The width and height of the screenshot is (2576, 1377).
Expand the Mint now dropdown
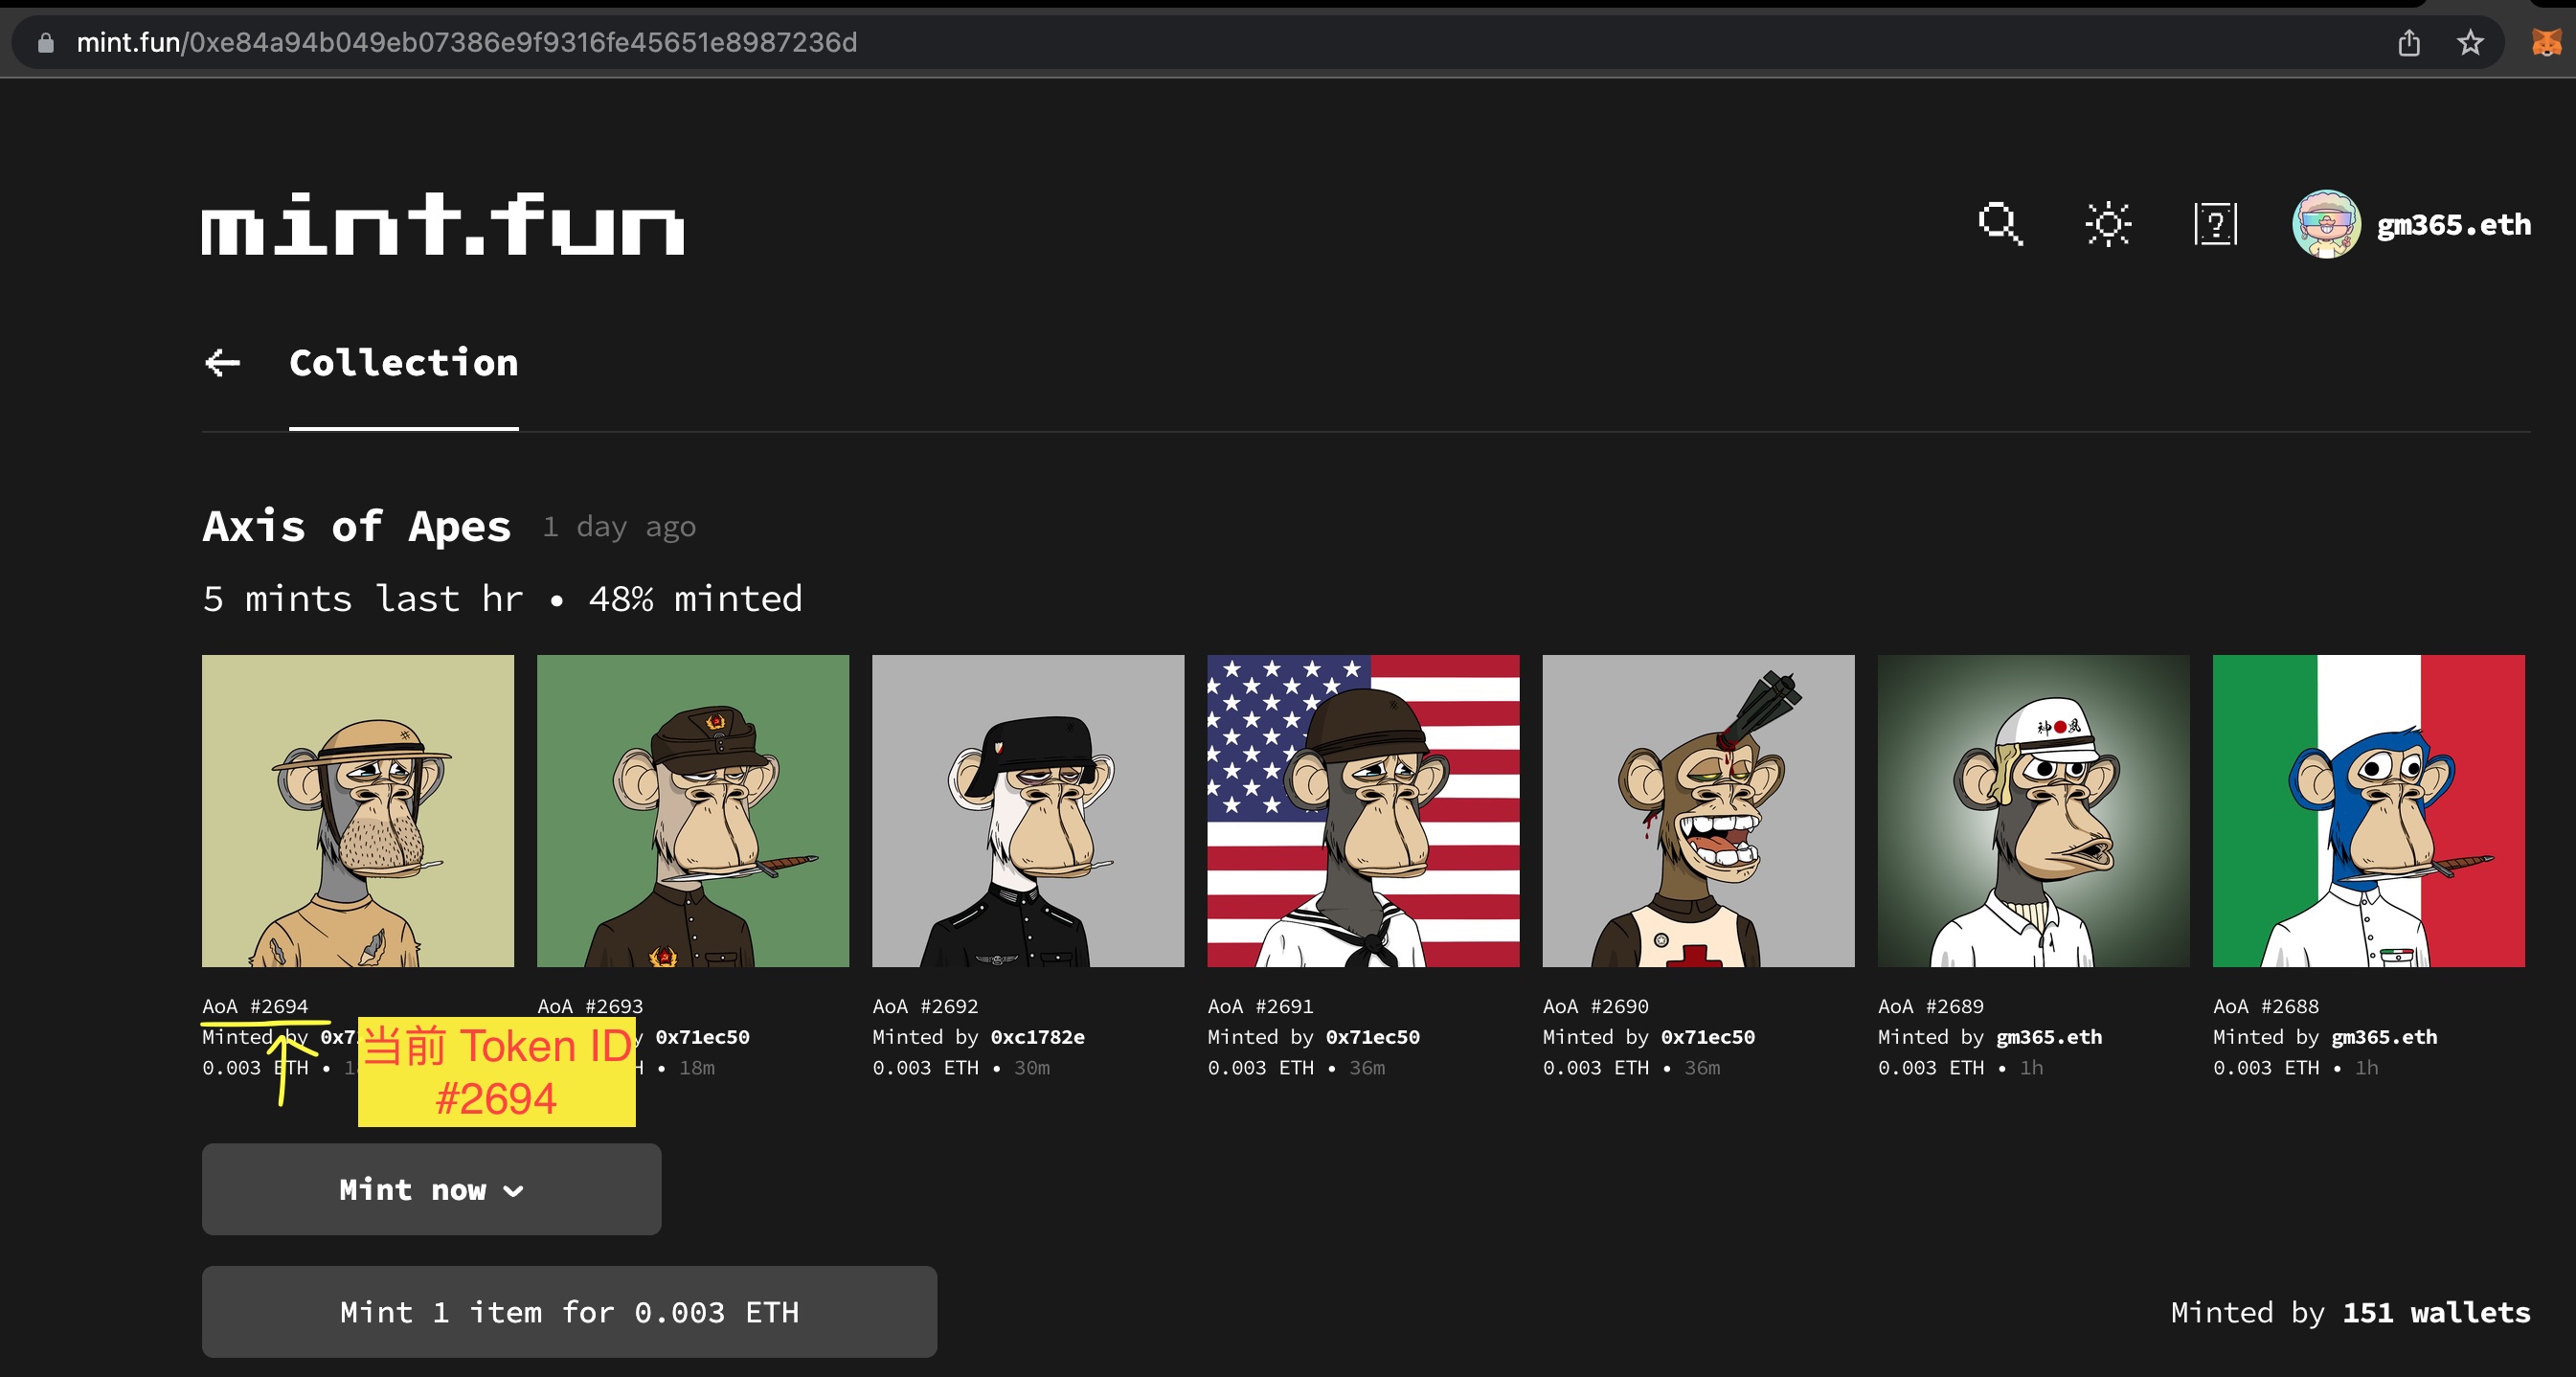[431, 1189]
